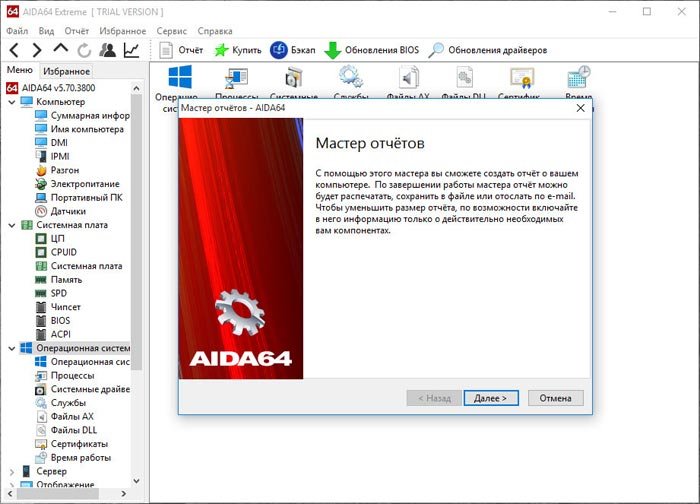Click Обновления драйверов magnifier icon
Image resolution: width=700 pixels, height=504 pixels.
click(436, 50)
